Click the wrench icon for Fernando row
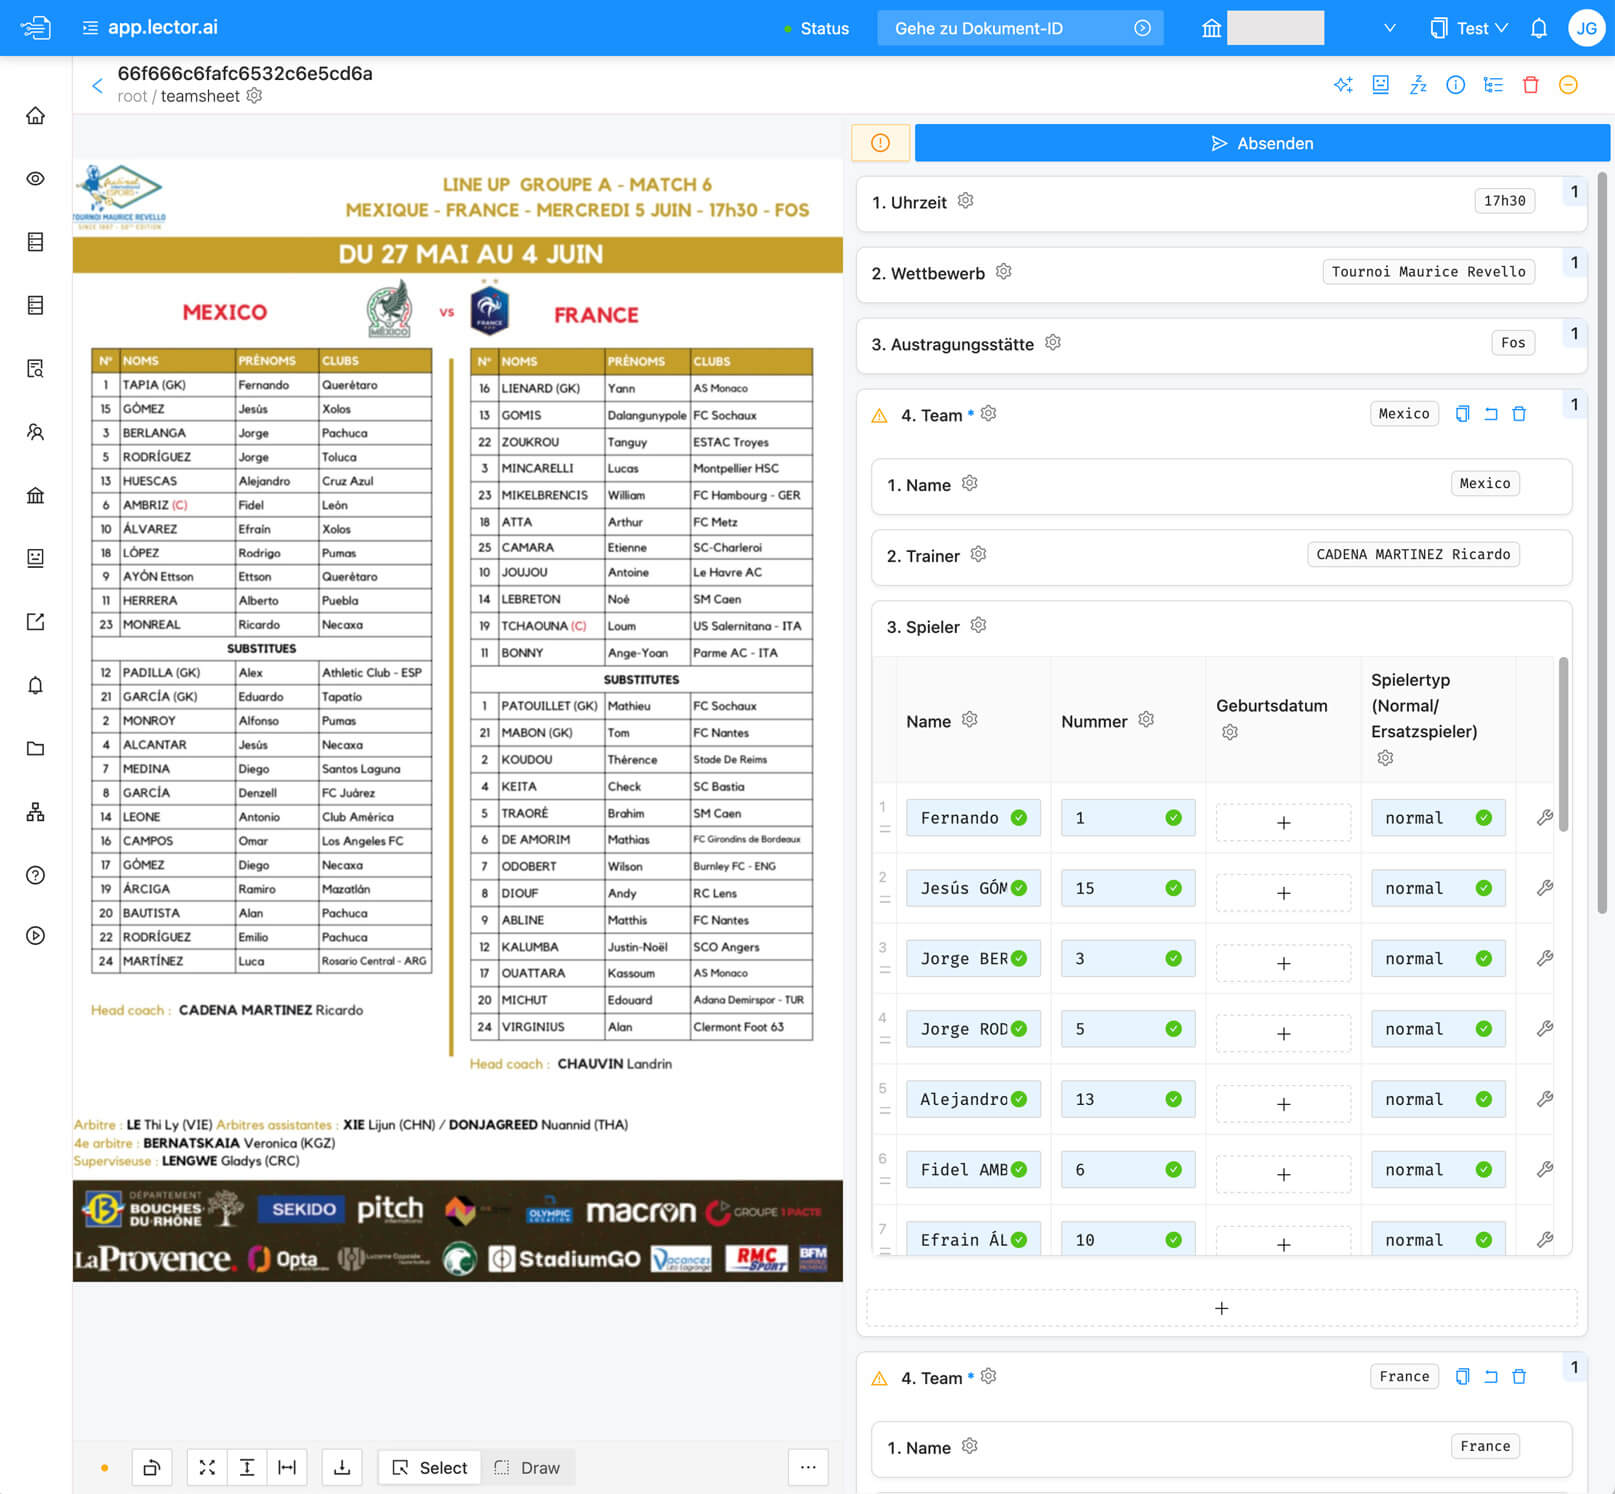The width and height of the screenshot is (1615, 1494). point(1544,818)
